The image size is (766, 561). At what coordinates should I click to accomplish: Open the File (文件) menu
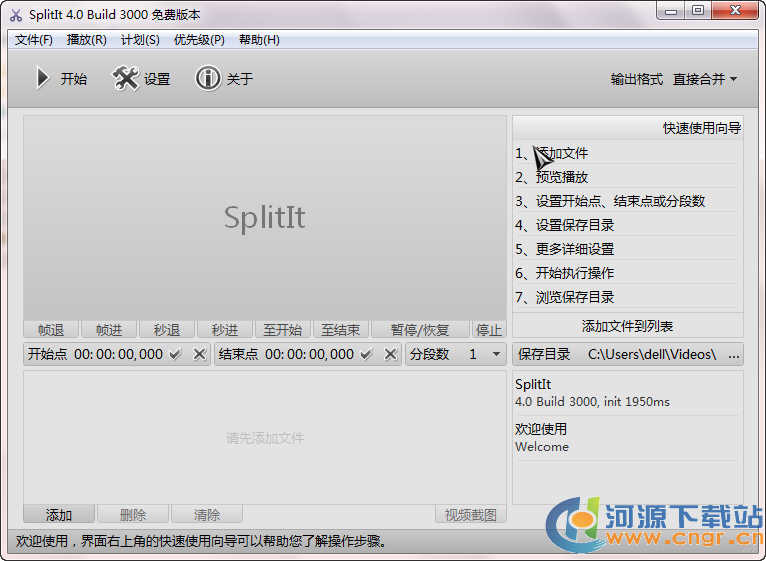click(34, 40)
